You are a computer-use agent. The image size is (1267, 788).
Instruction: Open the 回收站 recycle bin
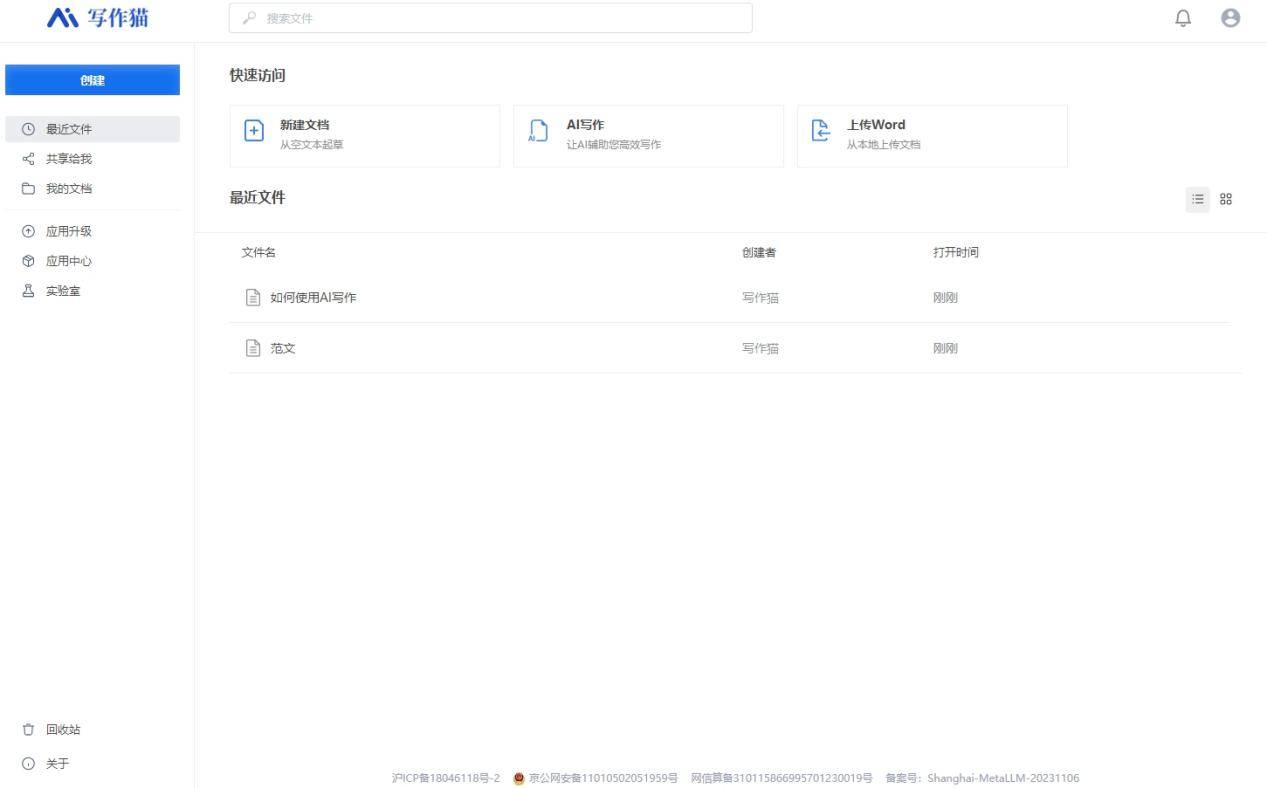pos(63,729)
